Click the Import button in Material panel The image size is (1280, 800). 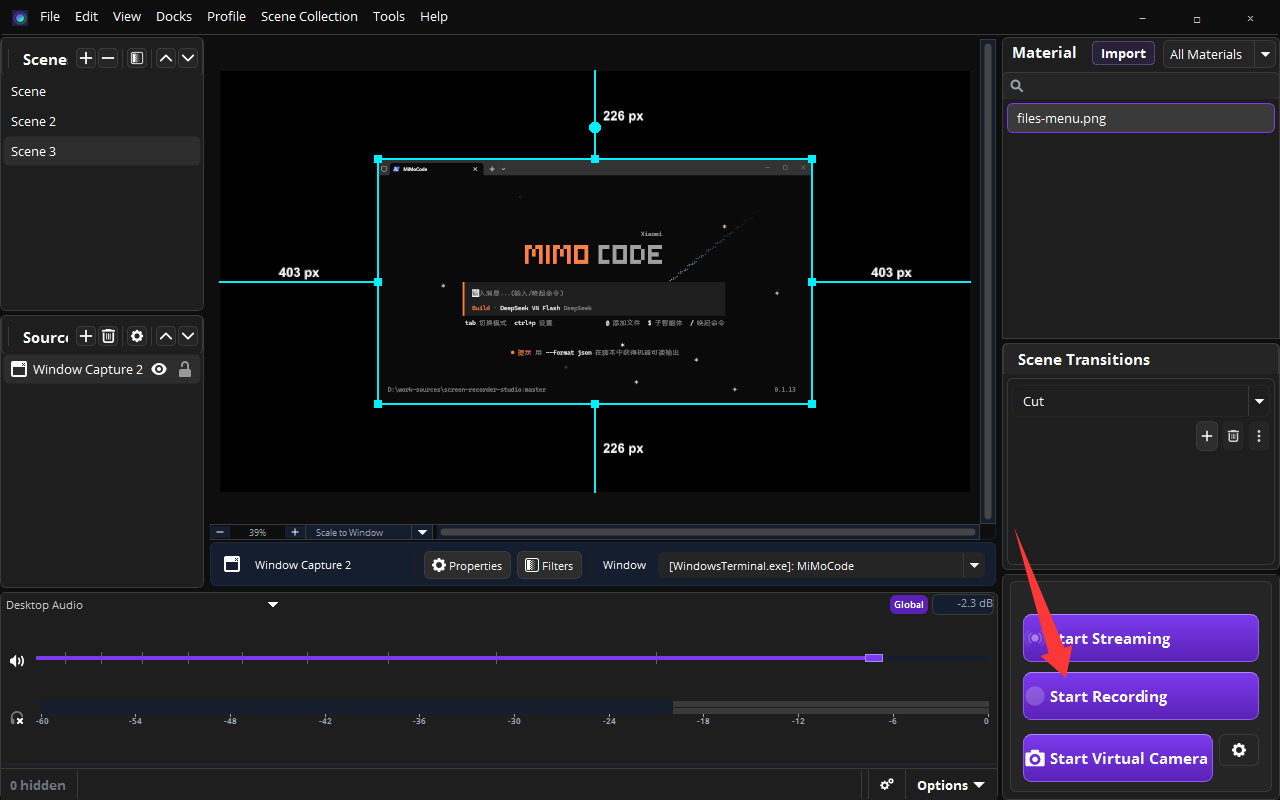pyautogui.click(x=1123, y=54)
